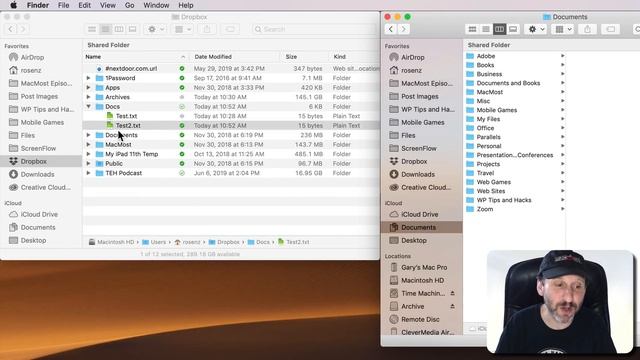This screenshot has height=360, width=640.
Task: Switch Documents window to icon view
Action: click(x=472, y=29)
